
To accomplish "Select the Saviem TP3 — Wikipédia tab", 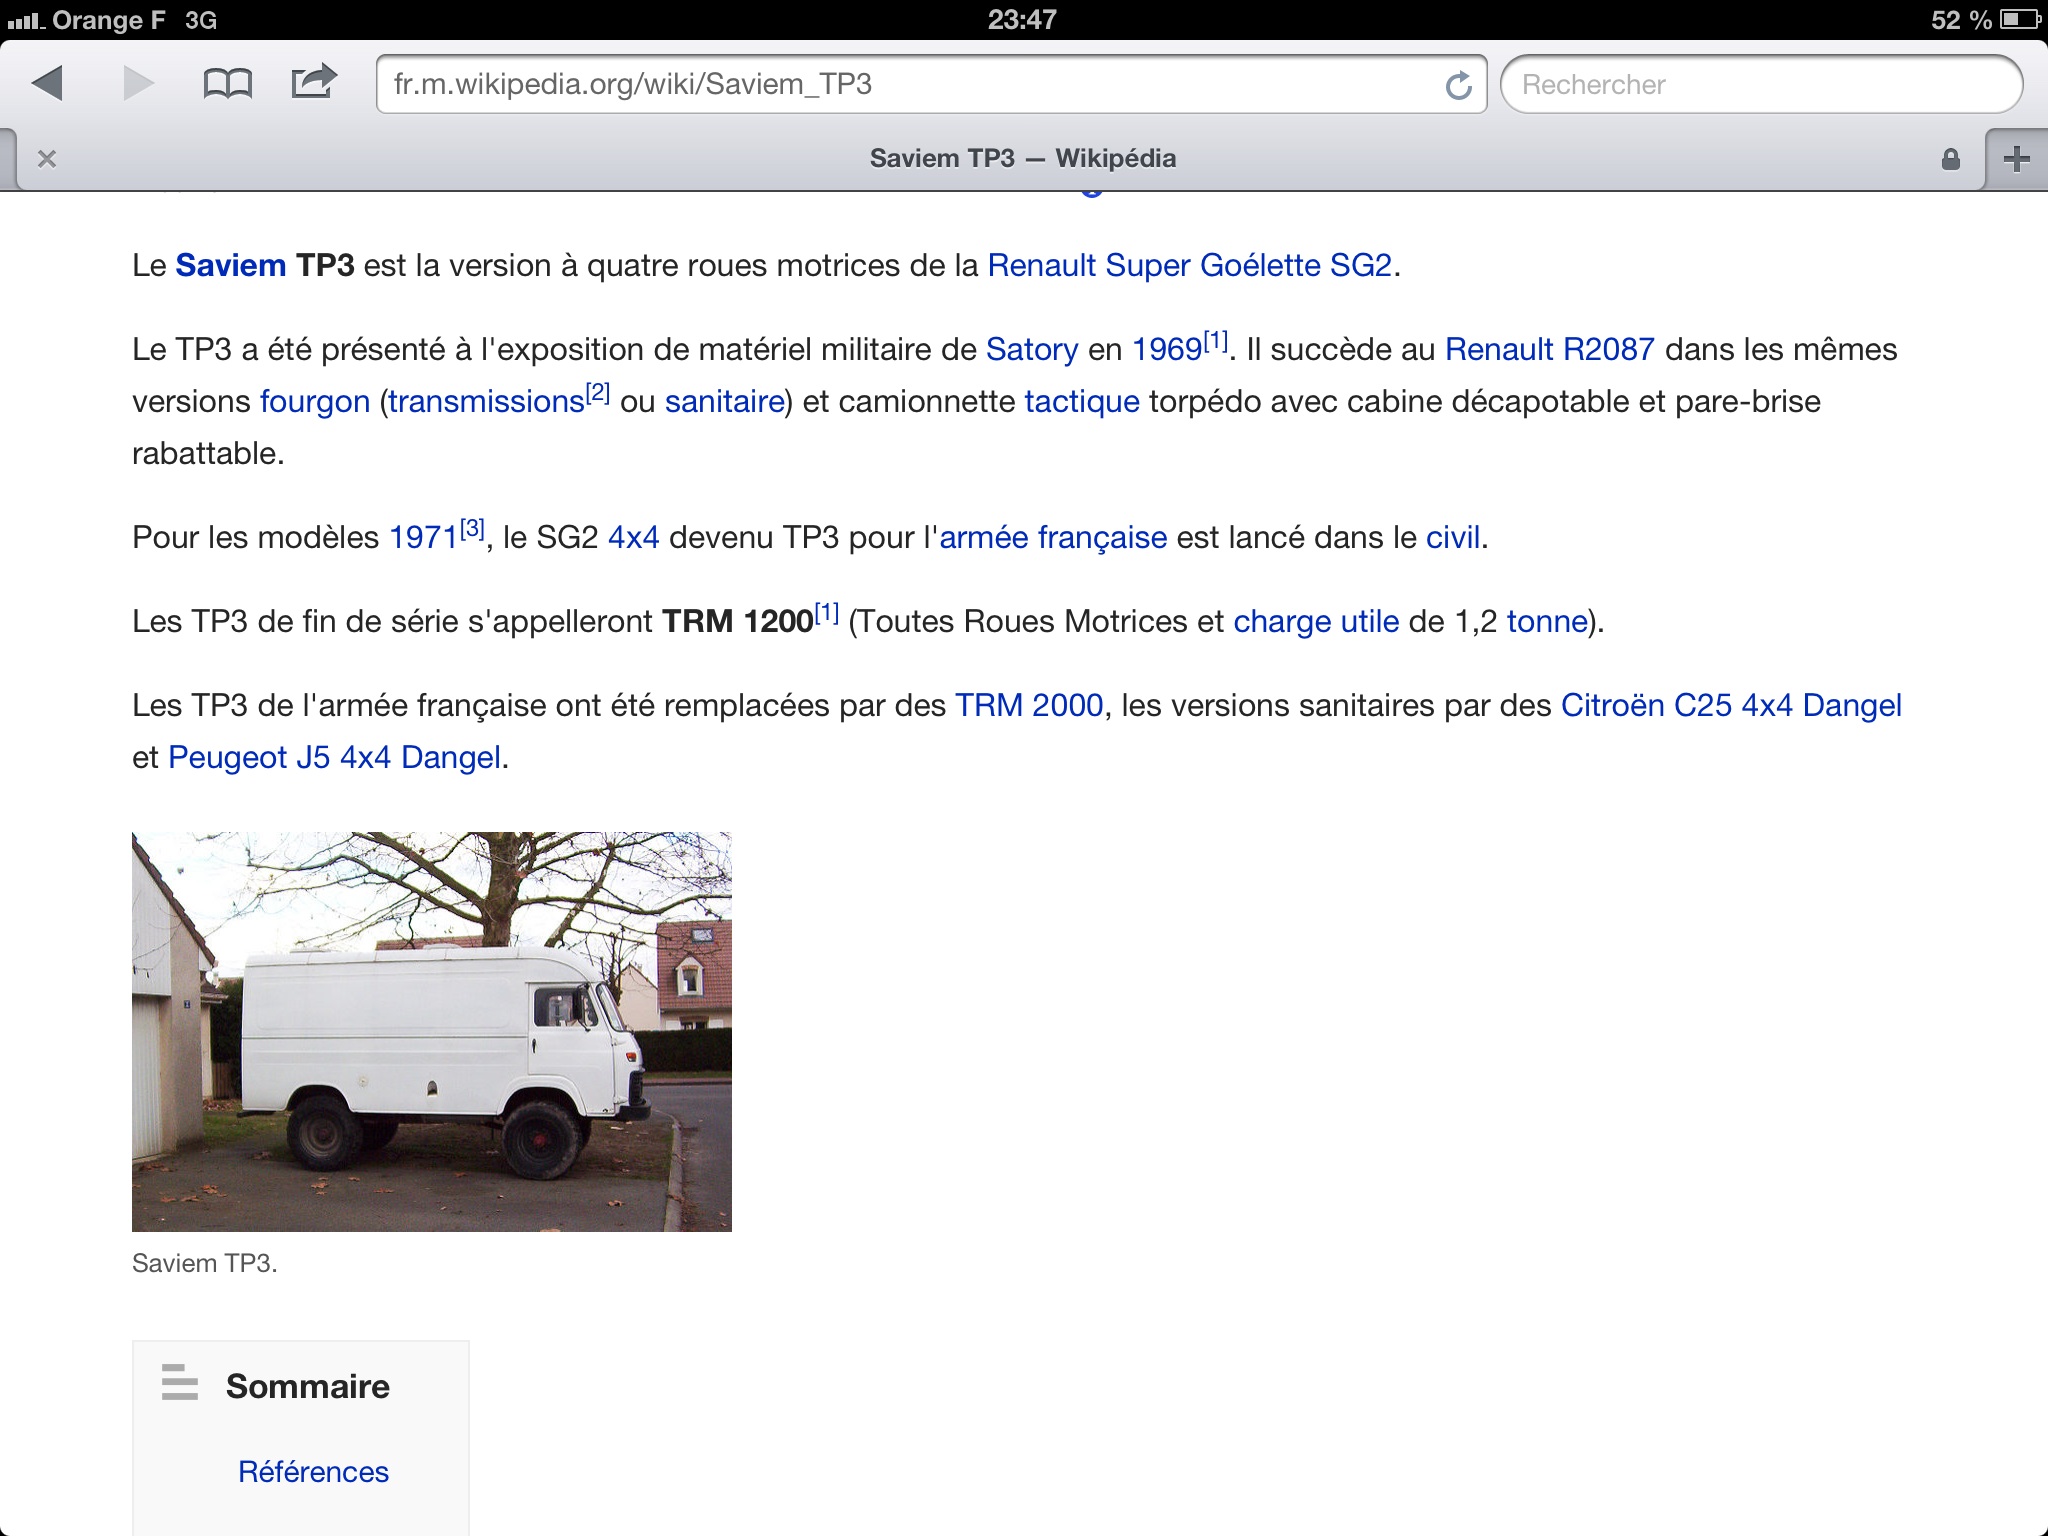I will coord(1022,159).
